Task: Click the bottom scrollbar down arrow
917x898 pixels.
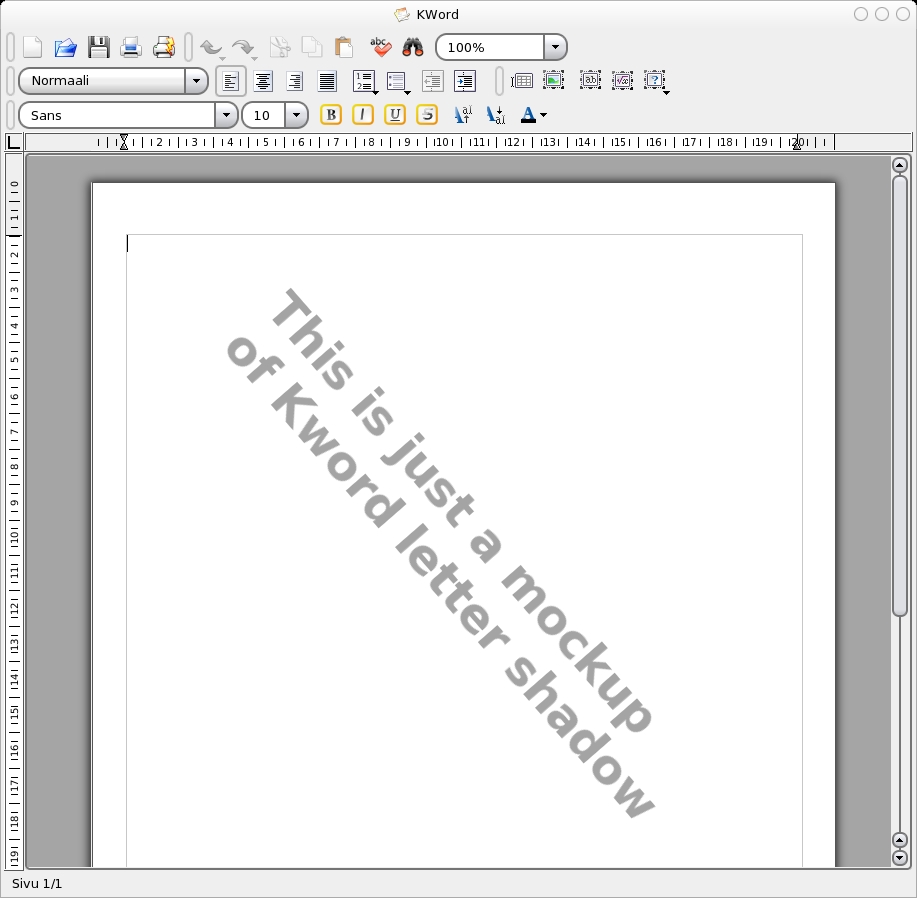Action: 900,858
